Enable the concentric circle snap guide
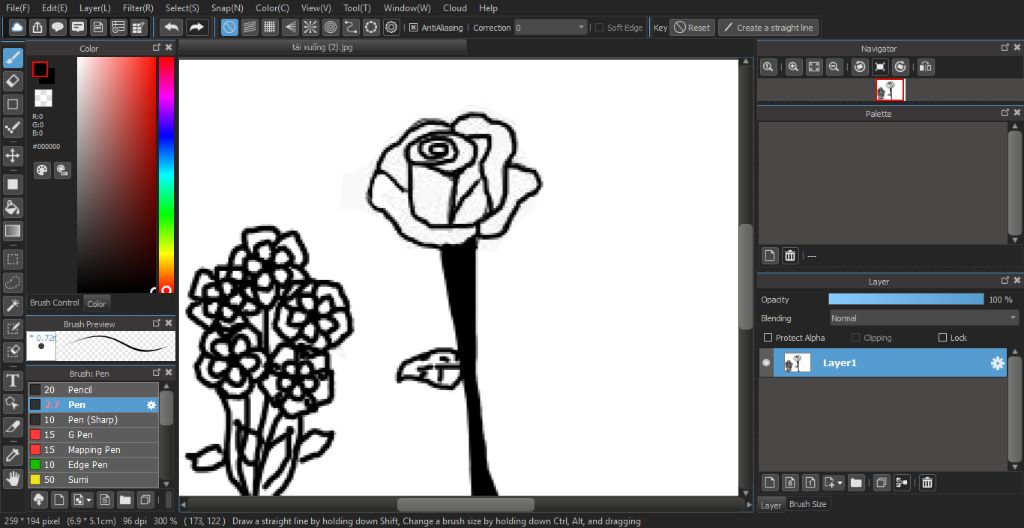1024x528 pixels. point(330,27)
